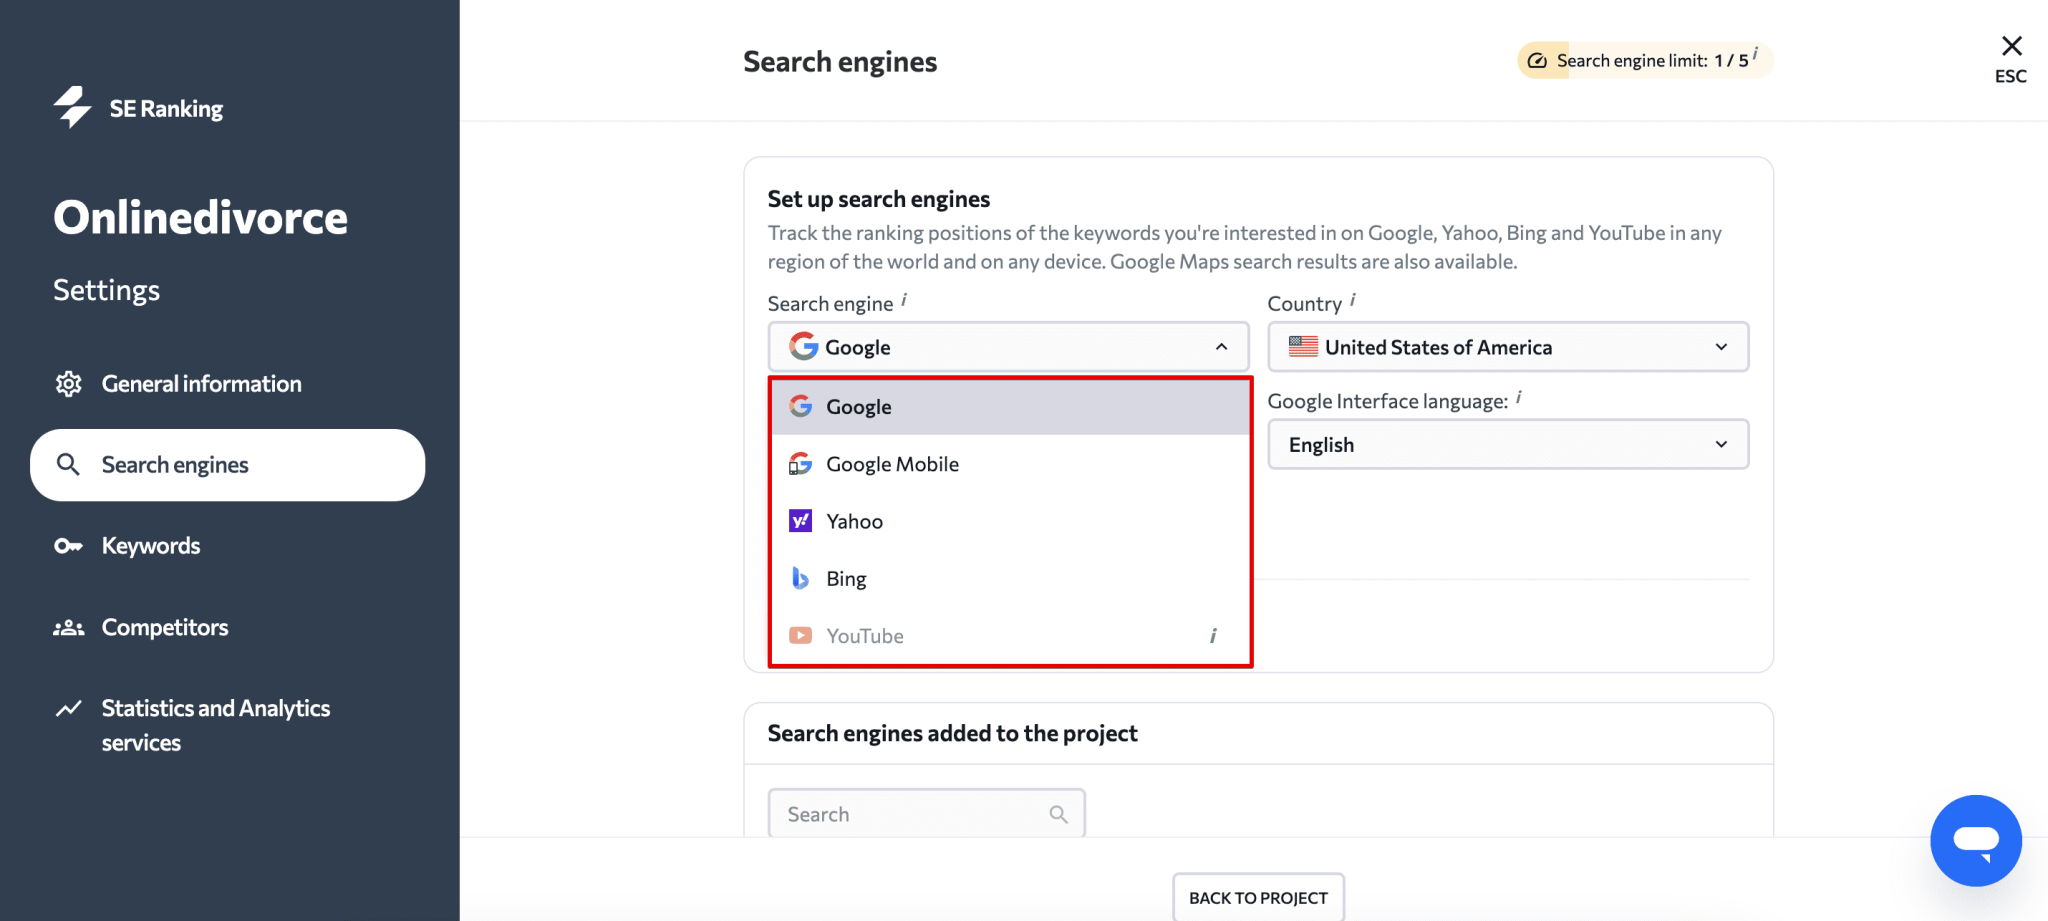Click the gear icon next to General information

[68, 383]
